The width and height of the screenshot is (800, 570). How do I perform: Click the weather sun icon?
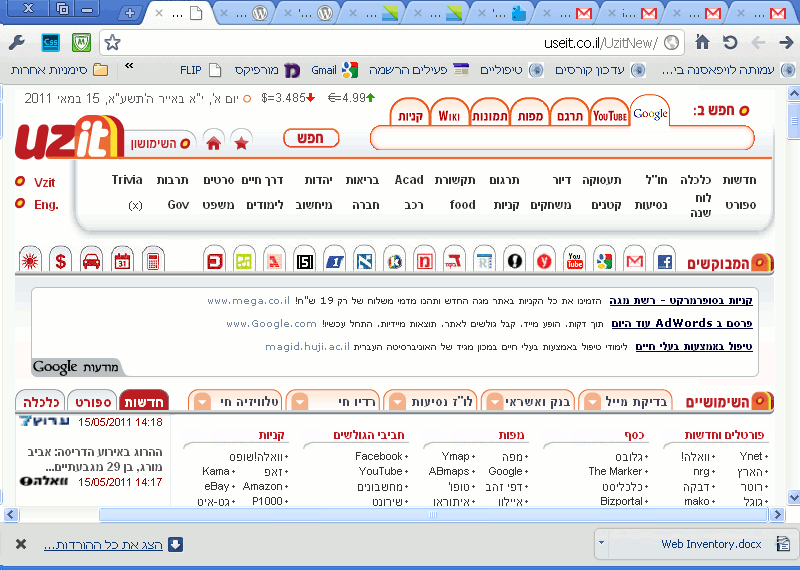pos(30,261)
